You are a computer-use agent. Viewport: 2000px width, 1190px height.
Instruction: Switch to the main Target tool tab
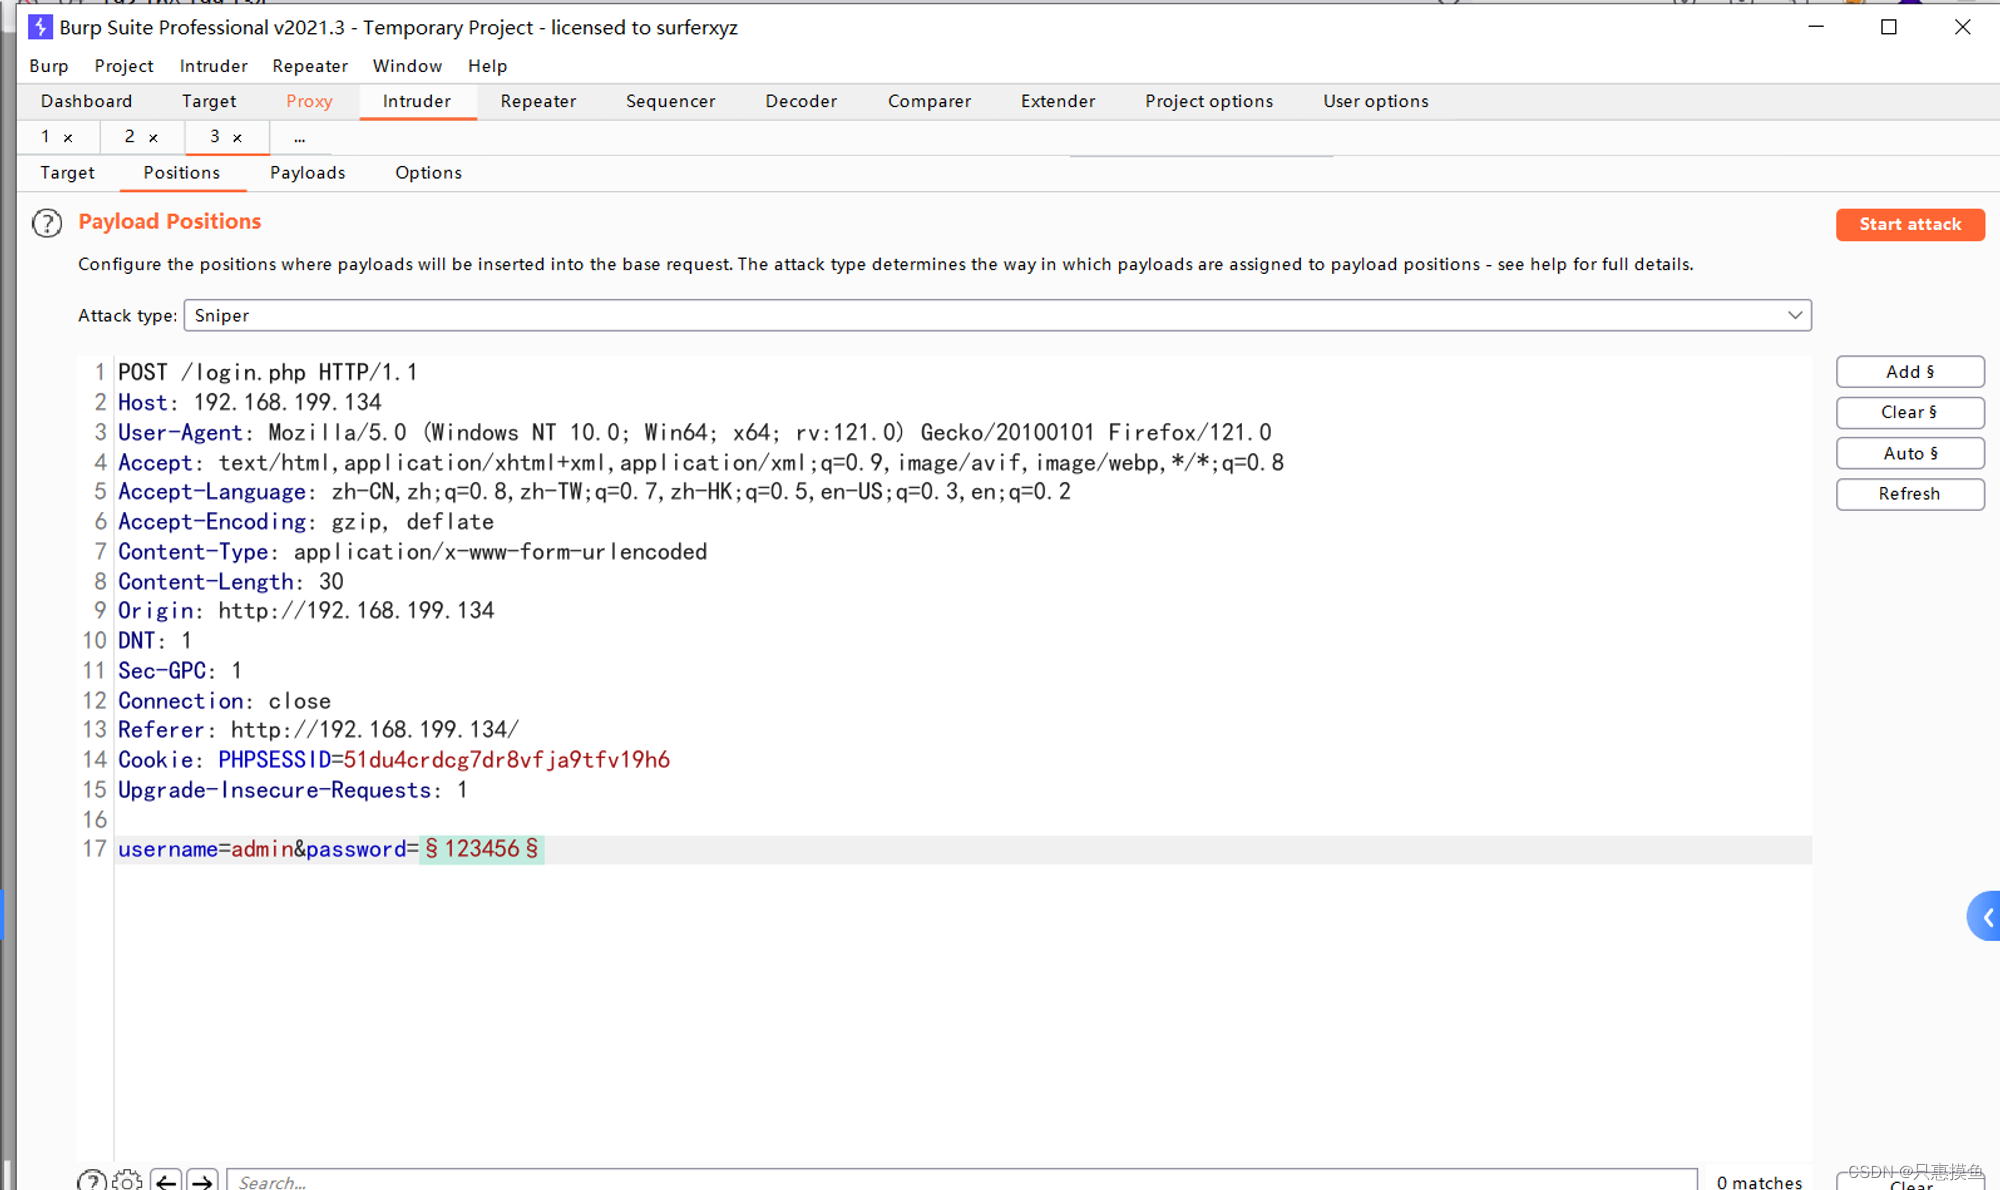coord(209,101)
